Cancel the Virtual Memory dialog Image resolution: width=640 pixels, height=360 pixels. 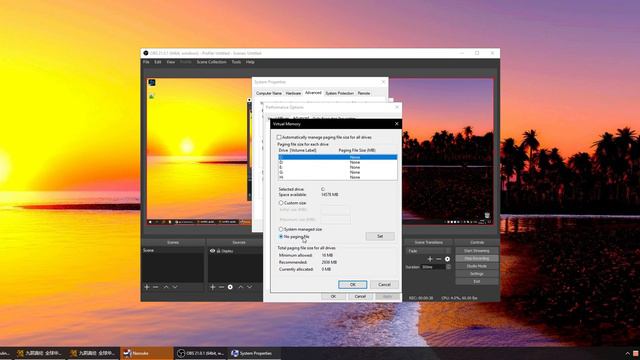(x=384, y=284)
